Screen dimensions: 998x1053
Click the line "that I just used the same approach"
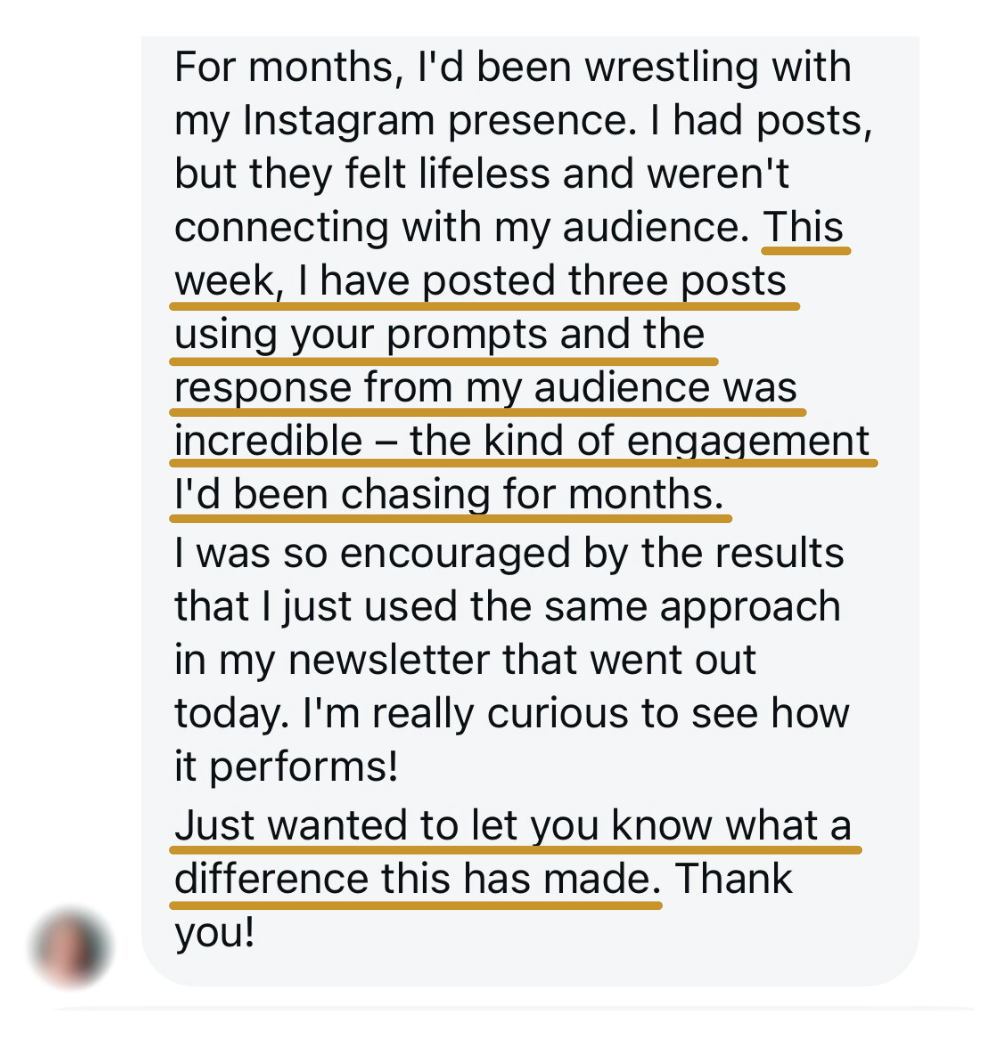click(506, 607)
